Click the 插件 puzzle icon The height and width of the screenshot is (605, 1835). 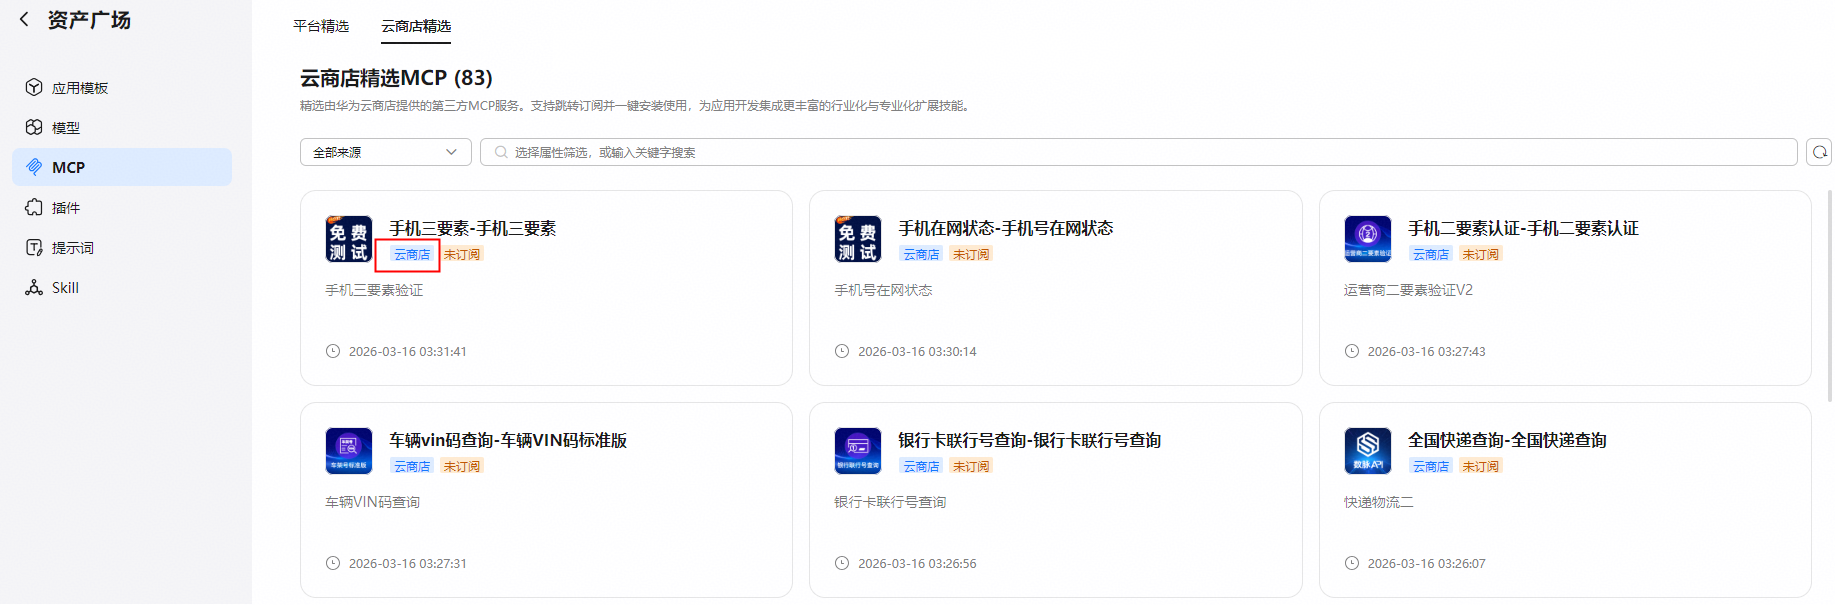34,208
